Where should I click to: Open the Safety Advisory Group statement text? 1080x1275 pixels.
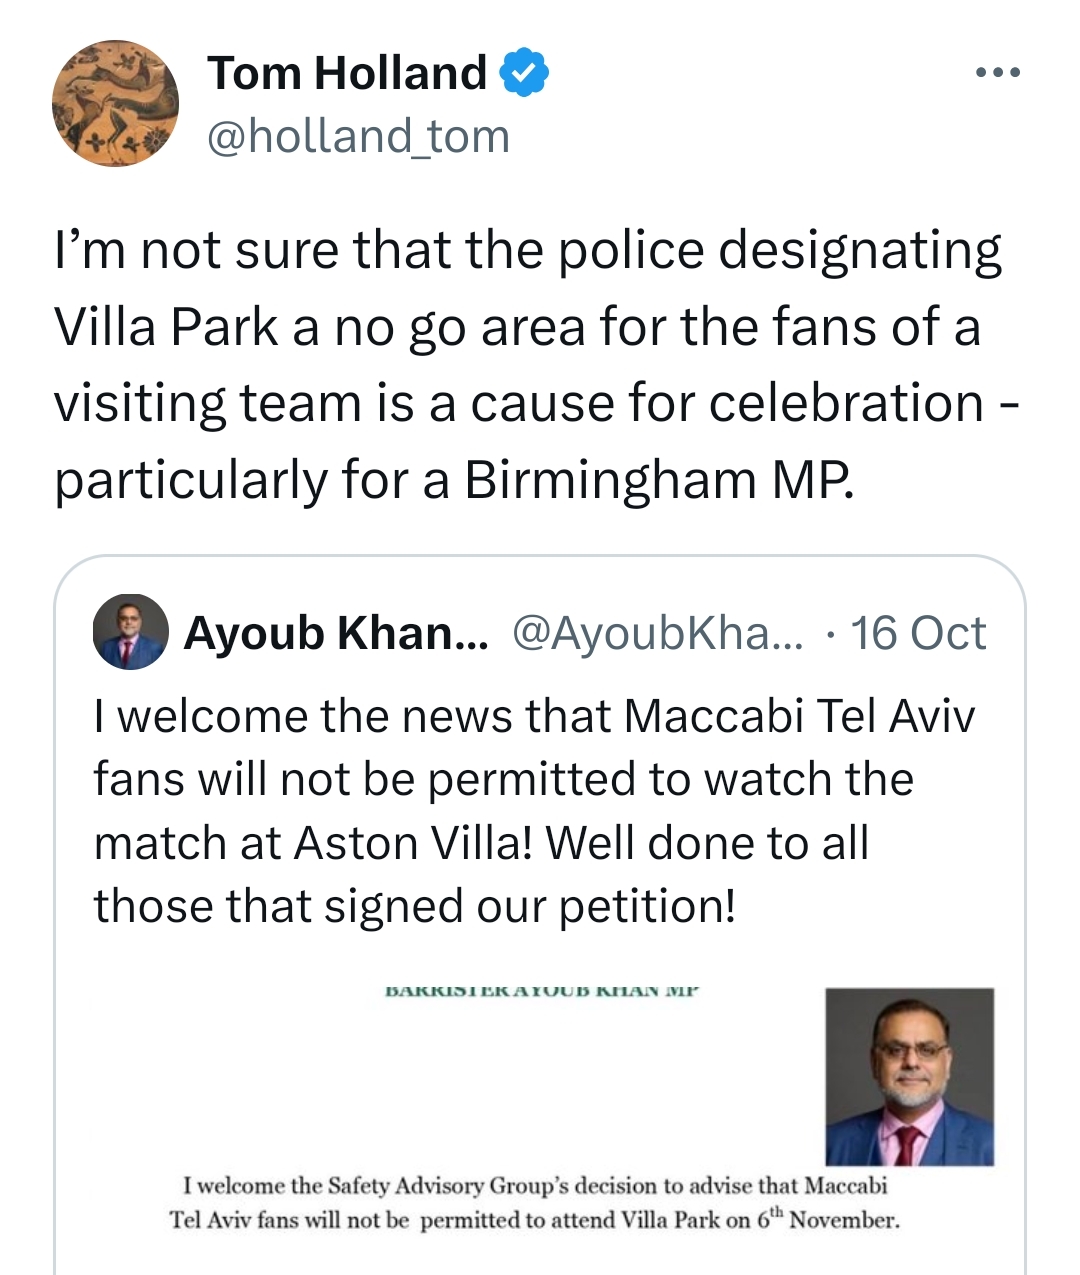click(535, 1203)
